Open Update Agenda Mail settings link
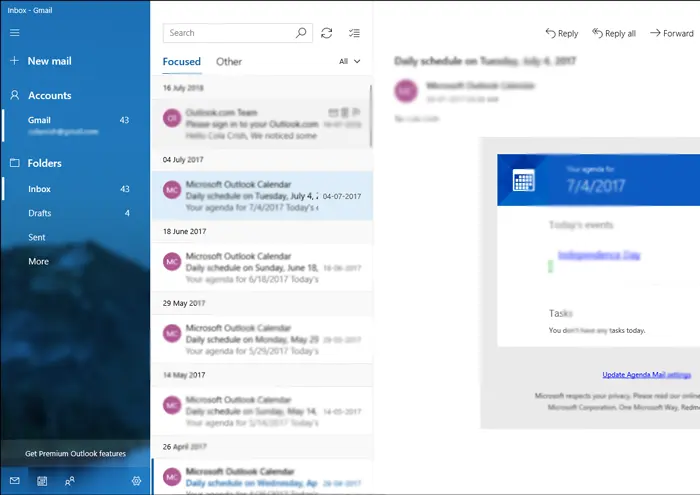Screen dimensions: 700x495 [646, 375]
